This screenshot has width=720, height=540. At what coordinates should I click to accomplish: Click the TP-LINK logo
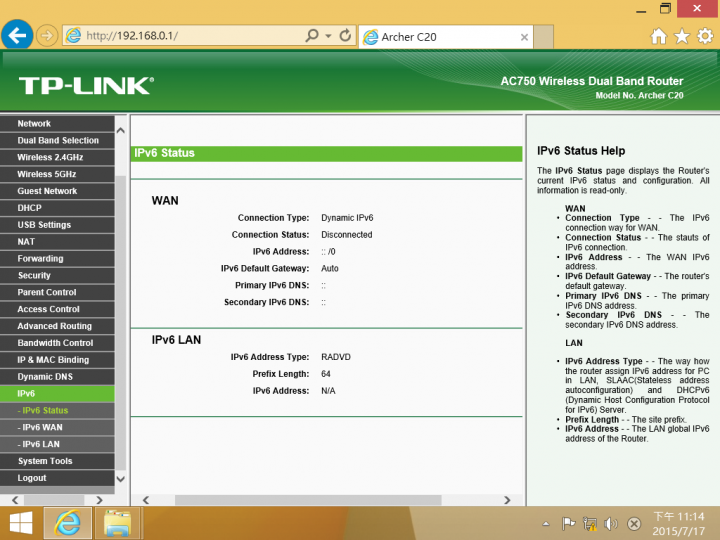point(86,85)
